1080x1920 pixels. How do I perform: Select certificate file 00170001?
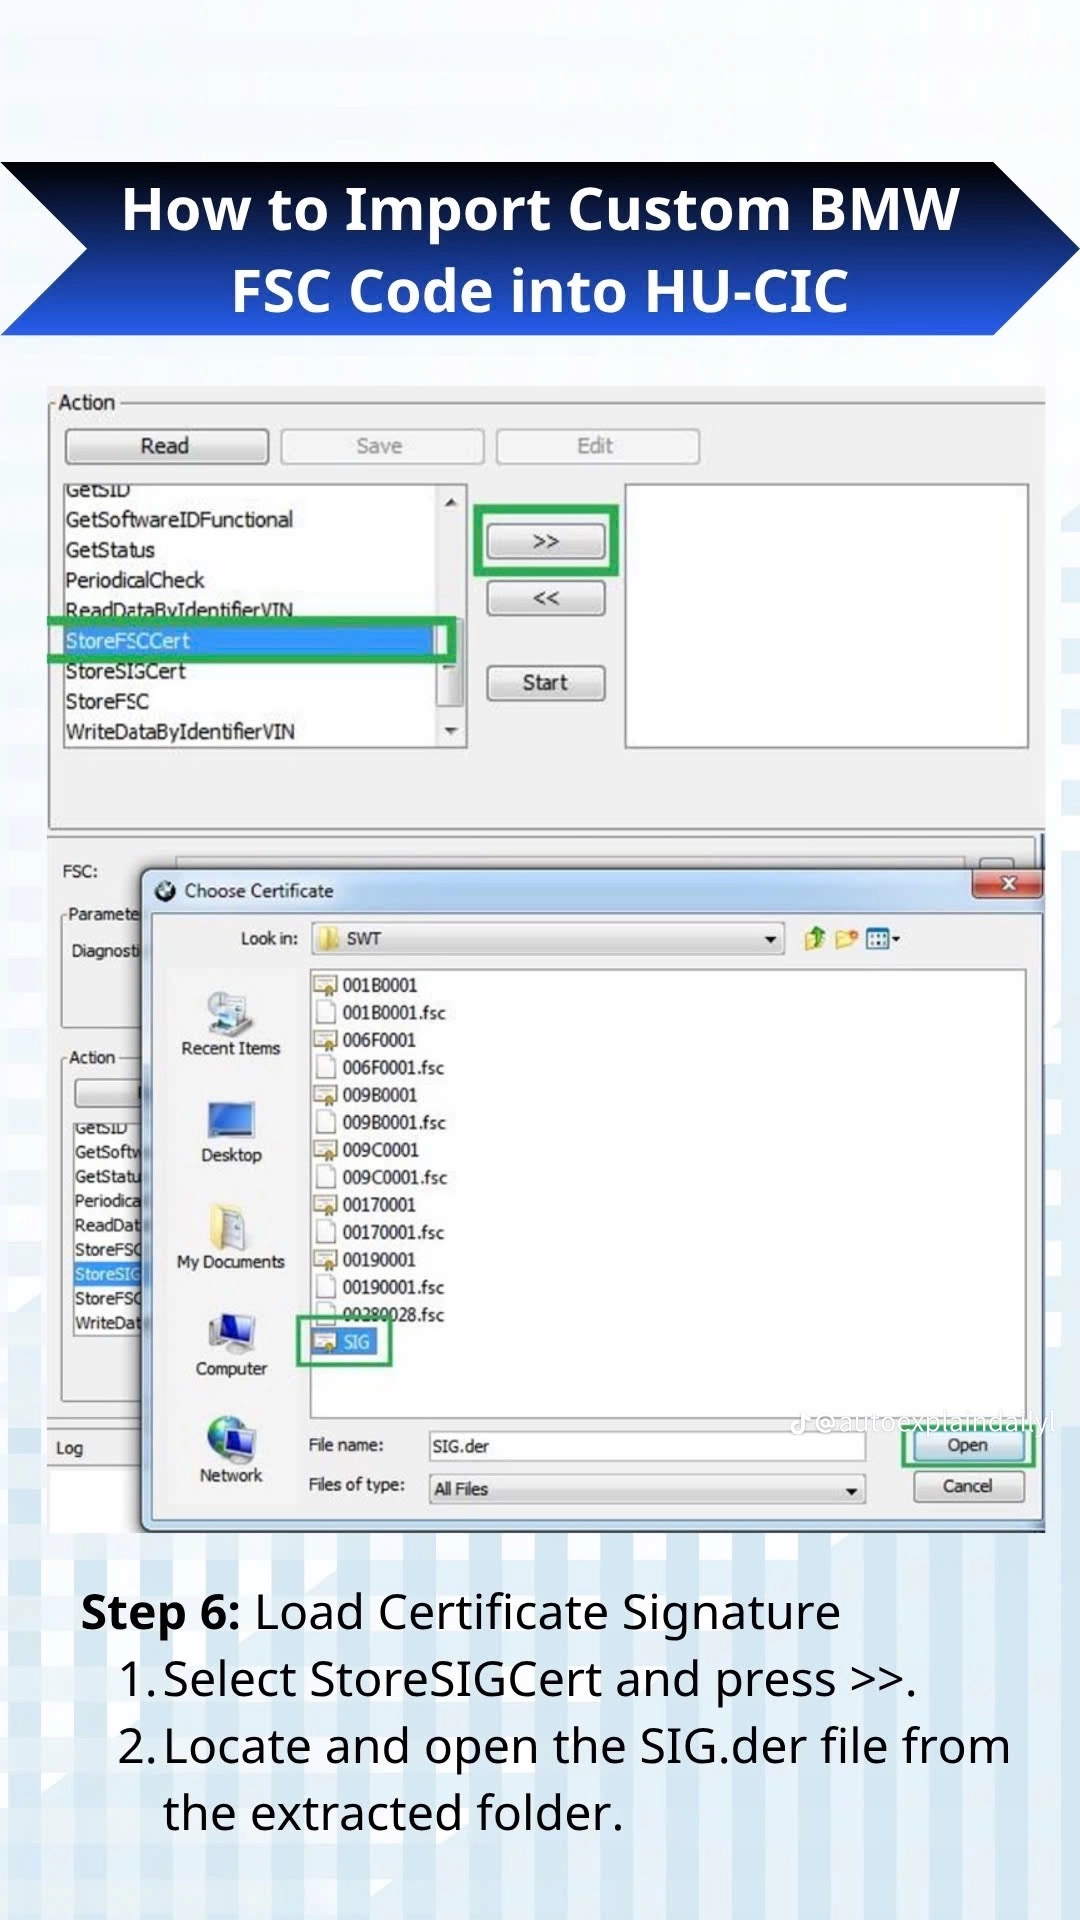click(365, 1205)
